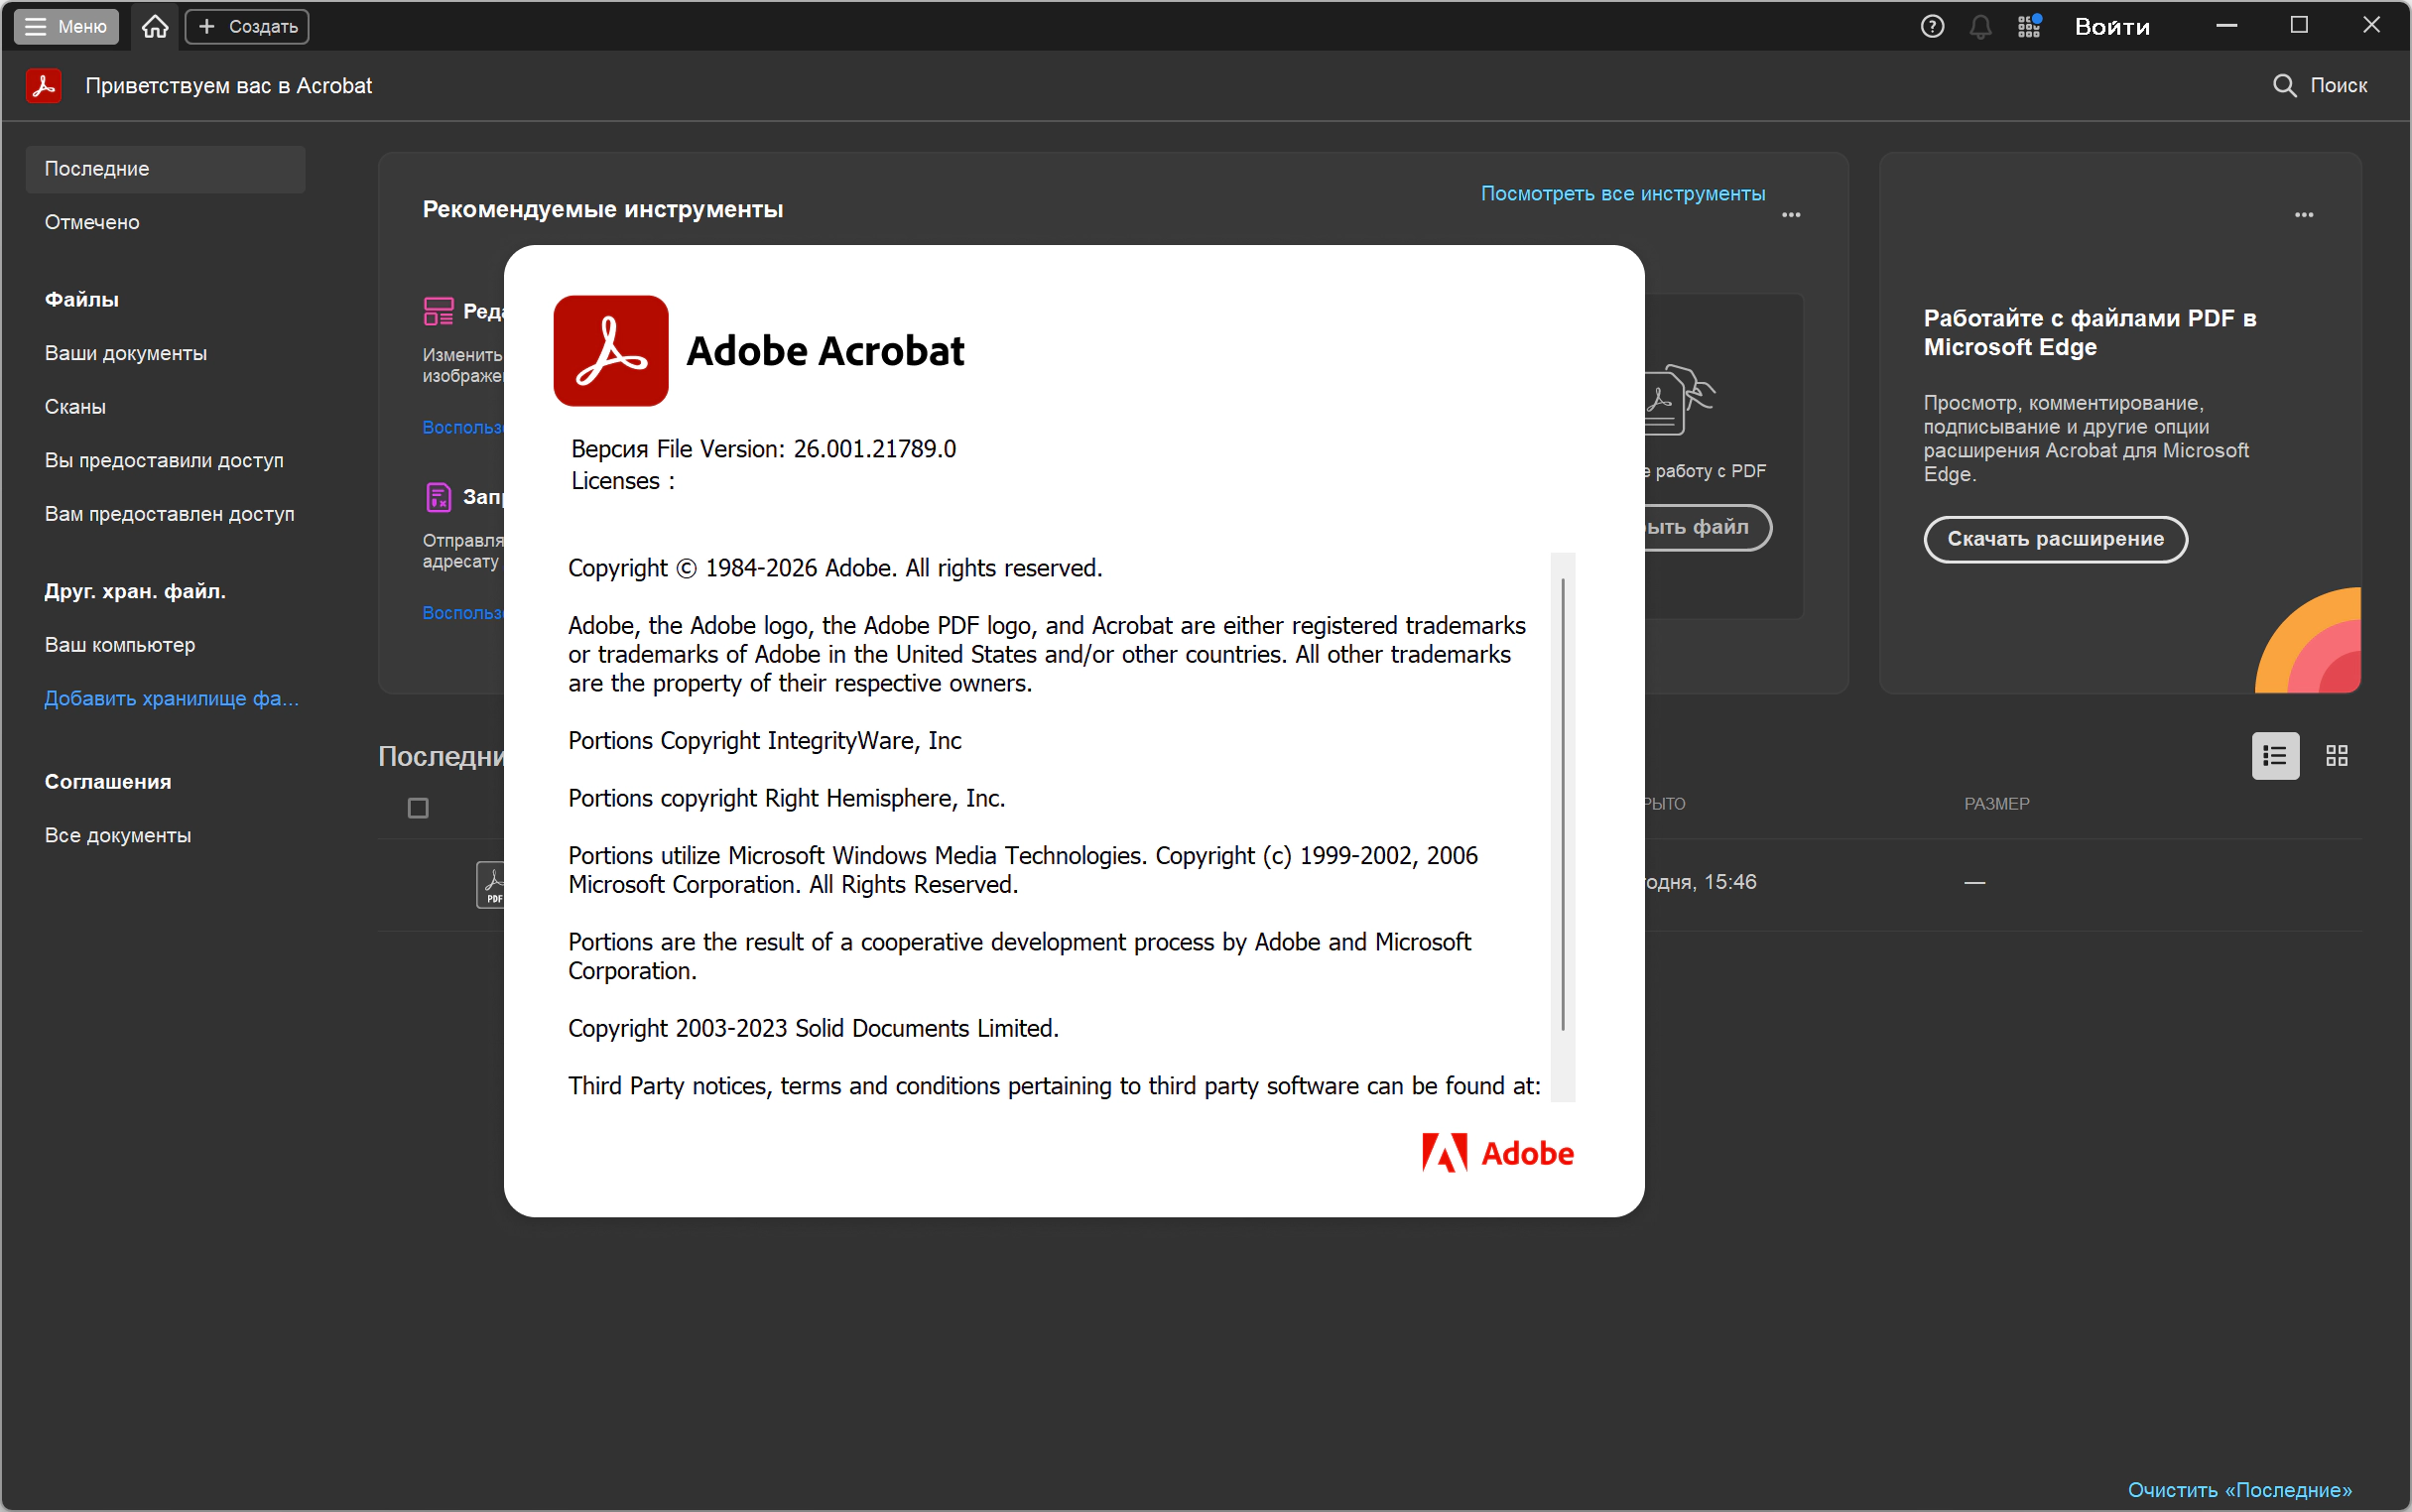
Task: Click Войти to sign in
Action: click(x=2112, y=26)
